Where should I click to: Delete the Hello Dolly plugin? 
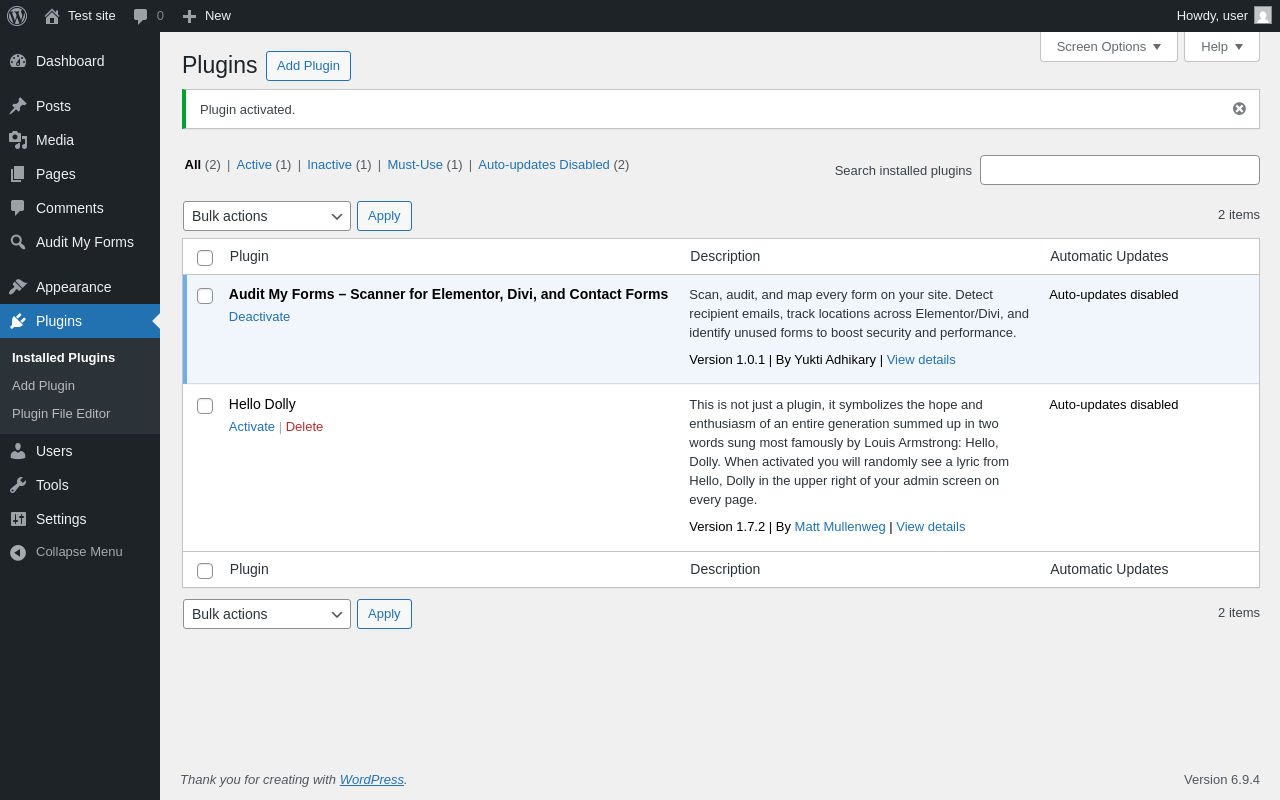(x=304, y=427)
